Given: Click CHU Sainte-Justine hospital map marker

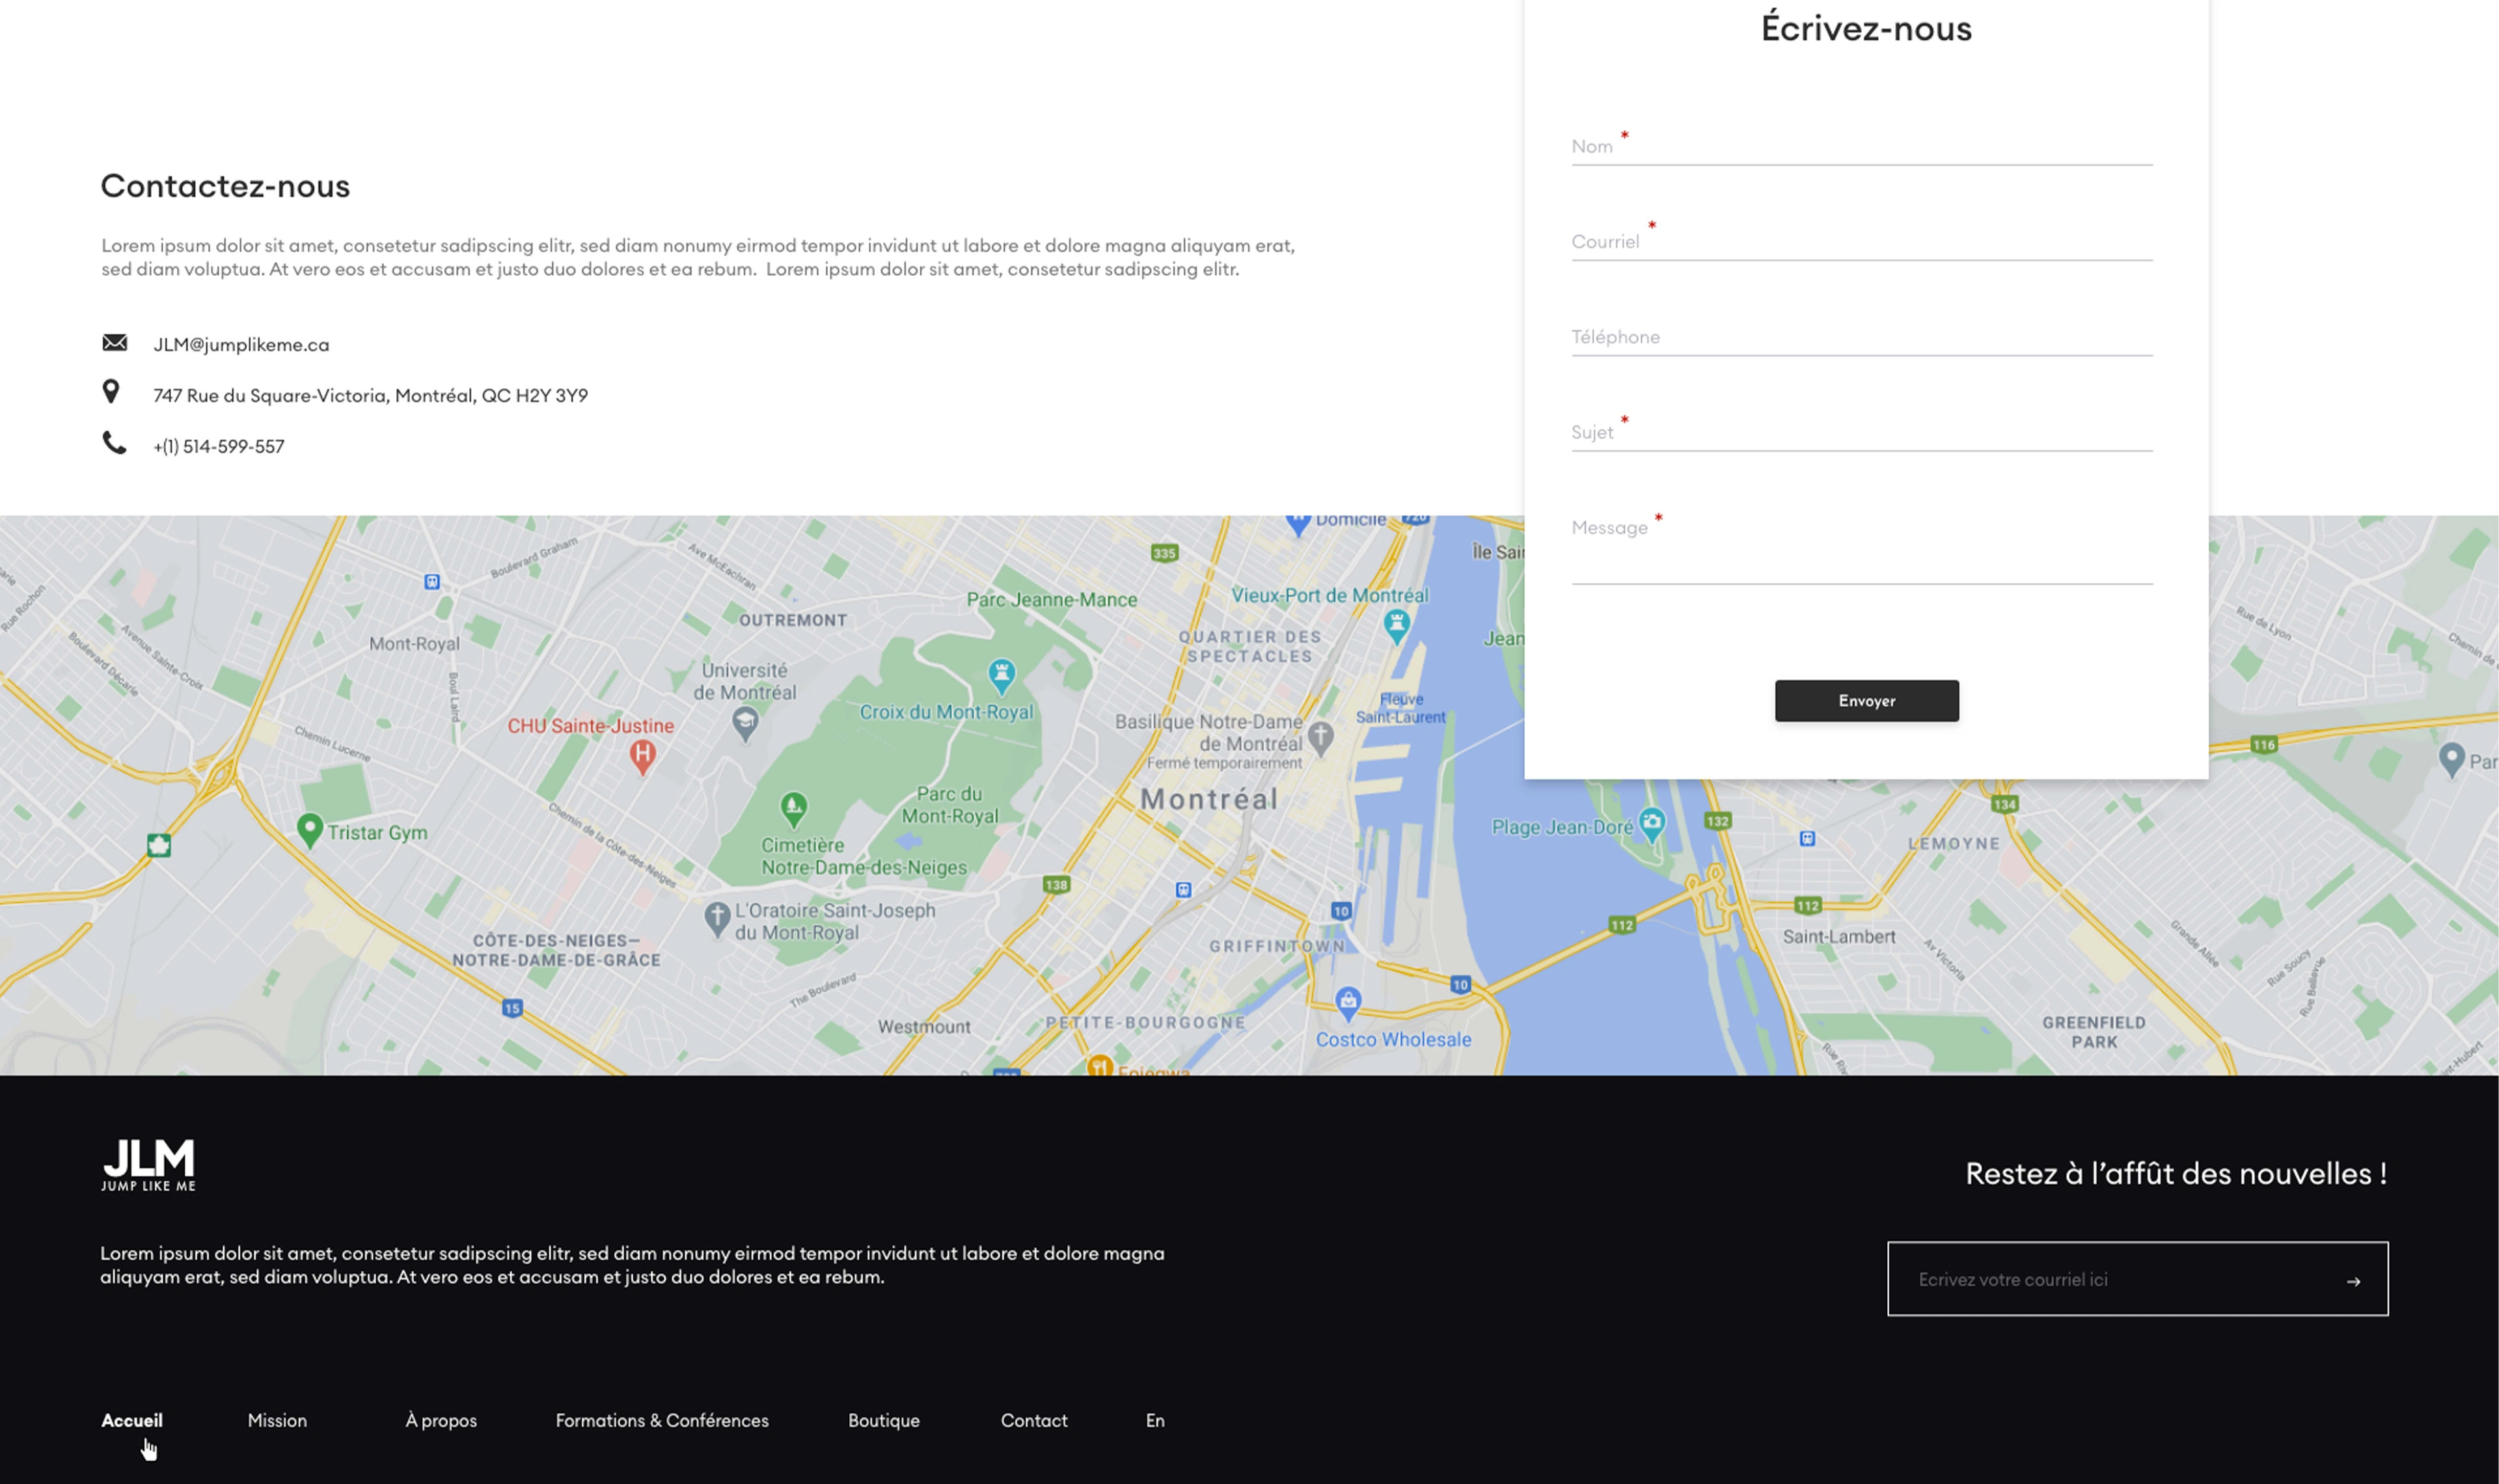Looking at the screenshot, I should point(642,757).
